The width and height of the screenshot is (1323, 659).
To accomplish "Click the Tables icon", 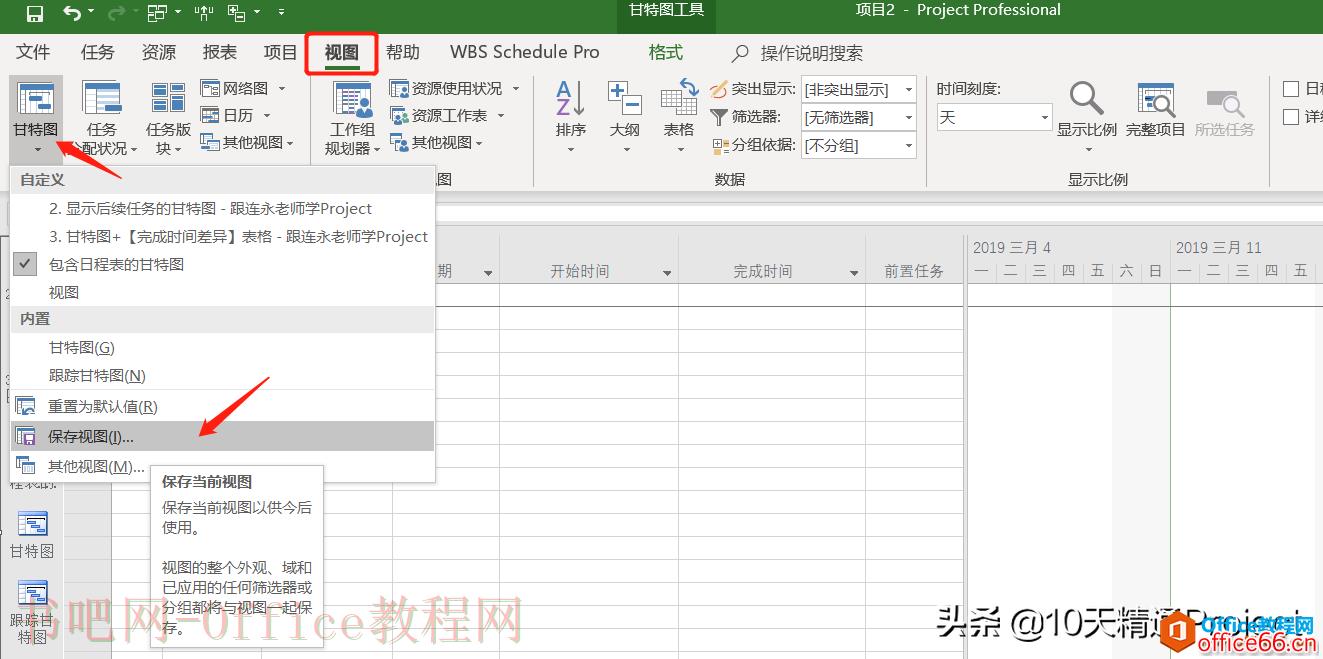I will click(679, 97).
